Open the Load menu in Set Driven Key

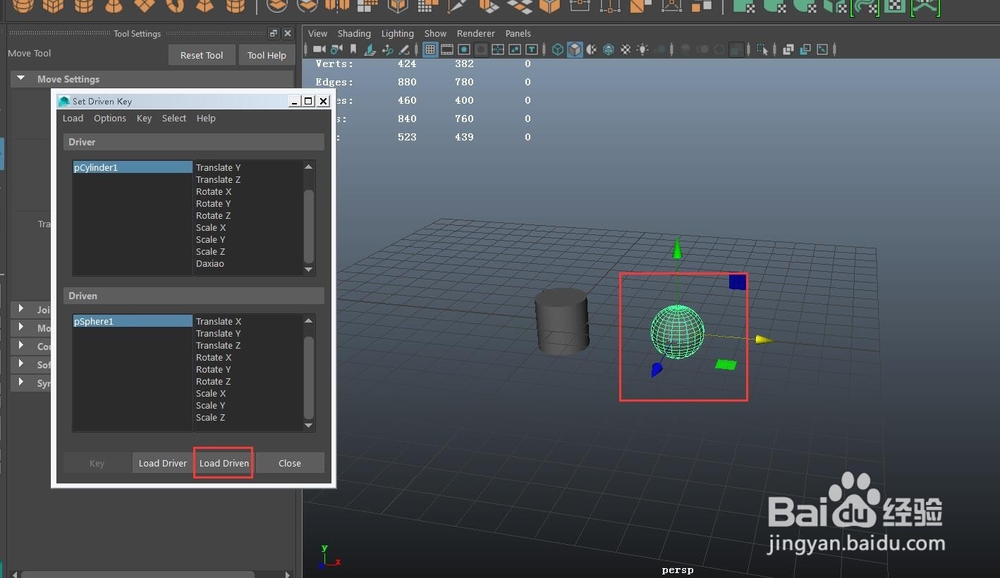73,118
